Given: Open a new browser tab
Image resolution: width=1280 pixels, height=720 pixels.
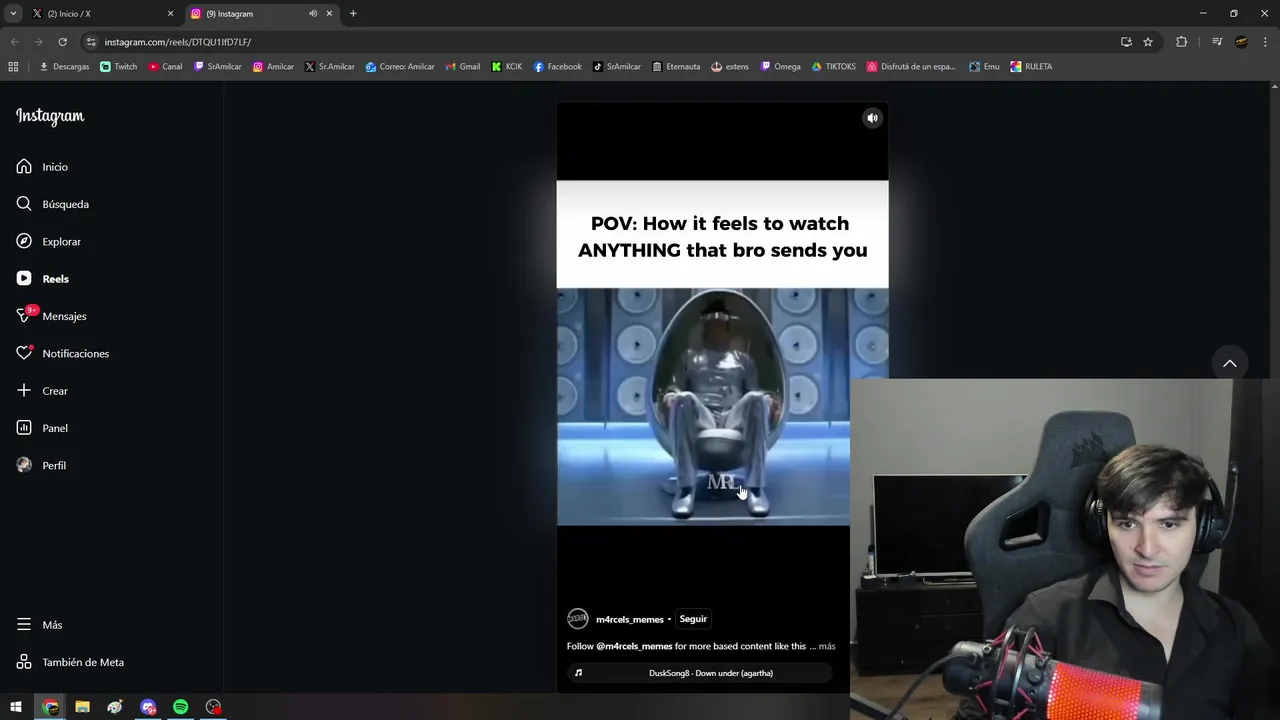Looking at the screenshot, I should point(353,14).
